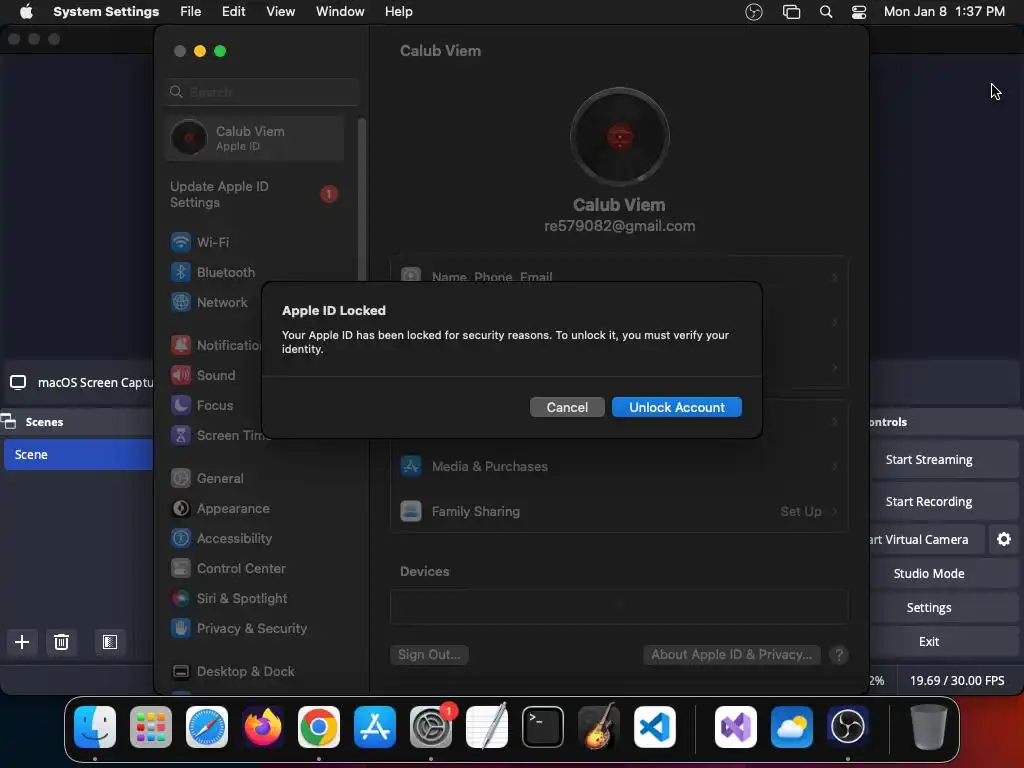Open scene filters icon in OBS
Screen dimensions: 1024x768
point(110,642)
